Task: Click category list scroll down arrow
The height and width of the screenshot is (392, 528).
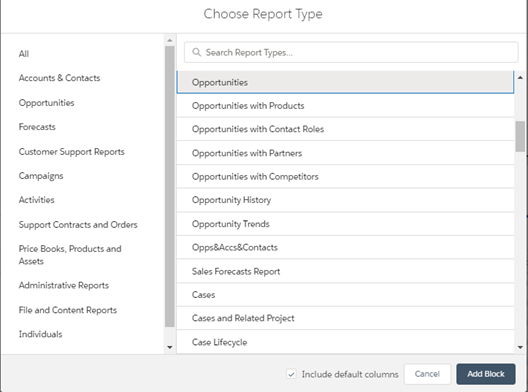Action: coord(170,347)
